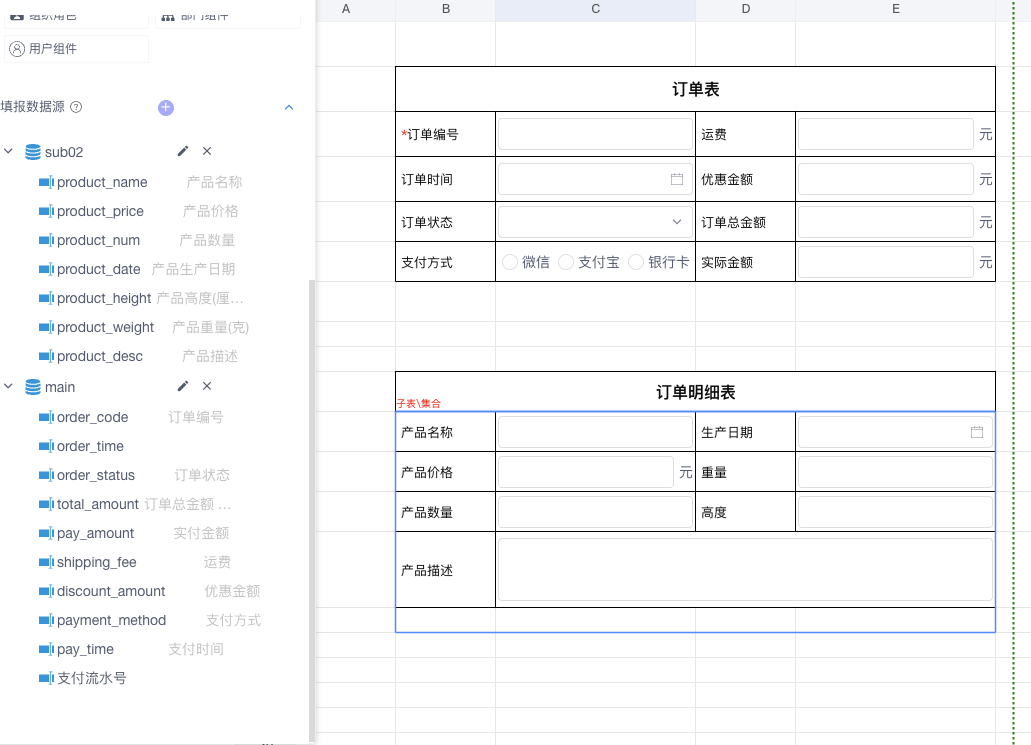Click the add data source plus icon

click(x=166, y=107)
